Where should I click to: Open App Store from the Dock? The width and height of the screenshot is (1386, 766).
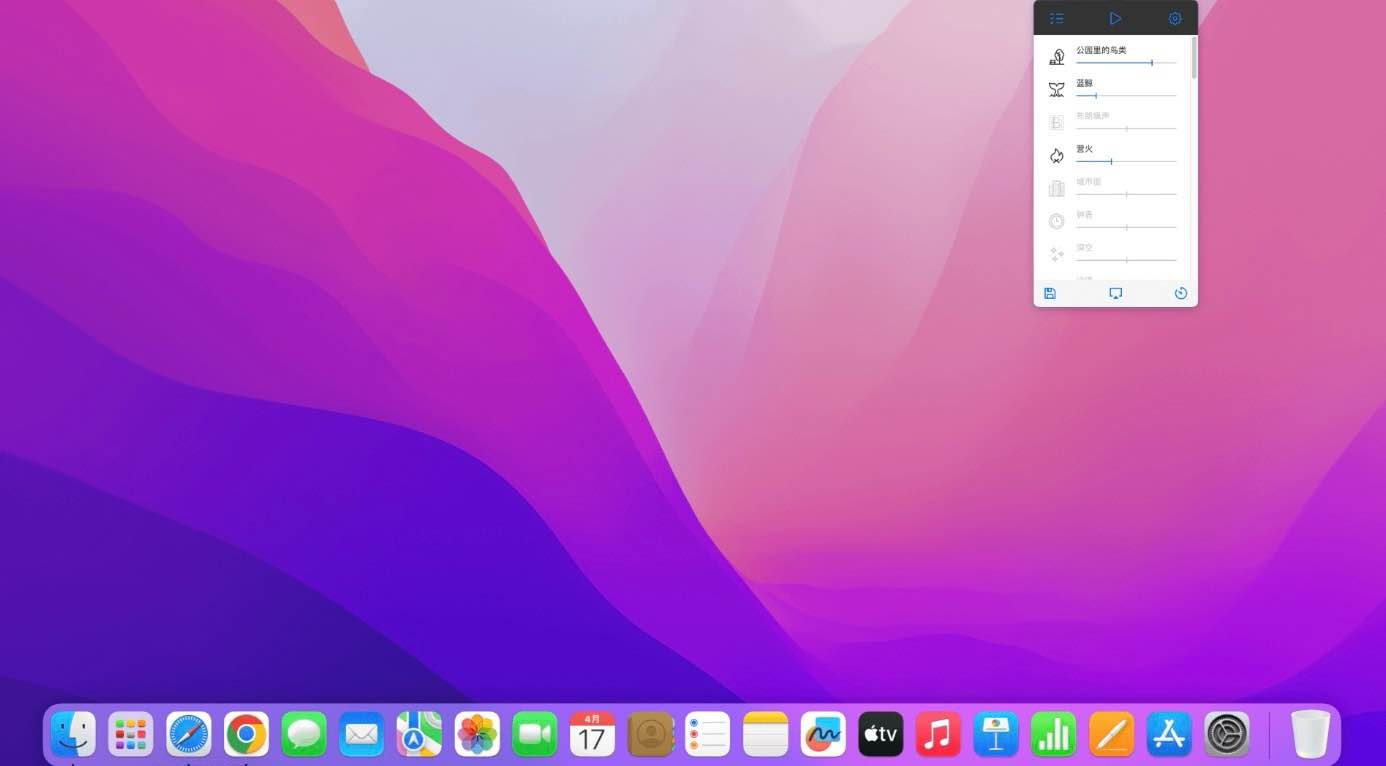tap(1168, 733)
